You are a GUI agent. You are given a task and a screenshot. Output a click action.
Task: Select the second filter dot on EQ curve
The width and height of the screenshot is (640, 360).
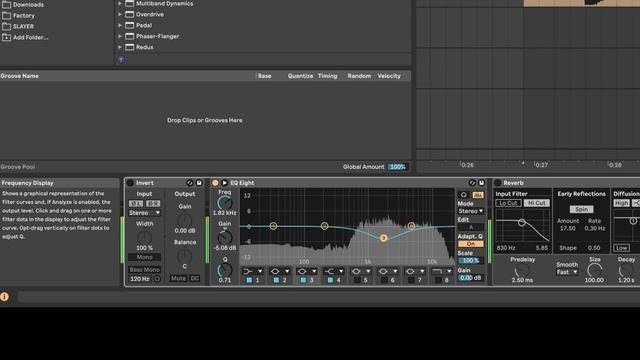pos(324,226)
